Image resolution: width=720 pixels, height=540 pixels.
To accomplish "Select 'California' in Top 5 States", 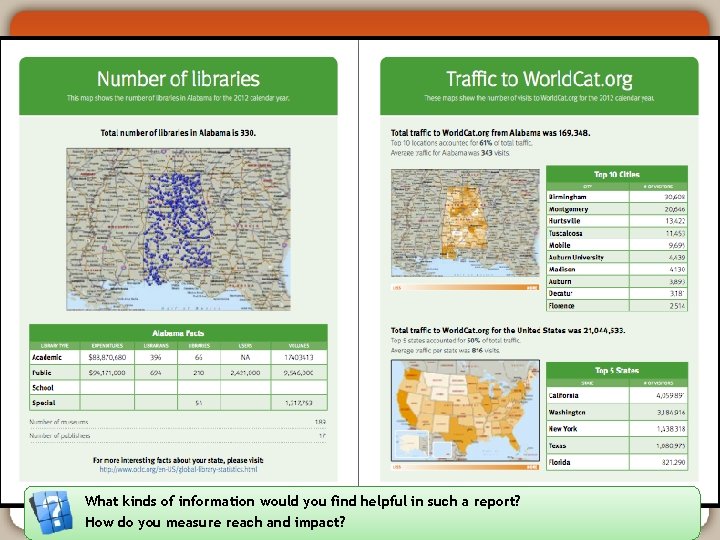I will coord(563,395).
